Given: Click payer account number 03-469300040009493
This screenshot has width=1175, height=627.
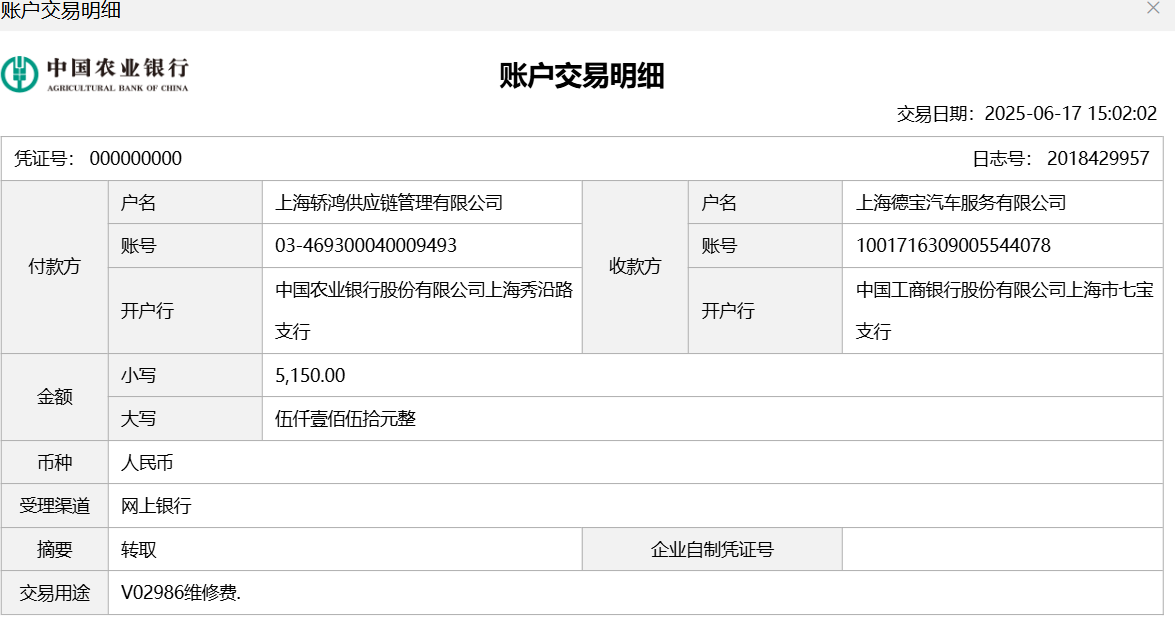Looking at the screenshot, I should [x=366, y=246].
